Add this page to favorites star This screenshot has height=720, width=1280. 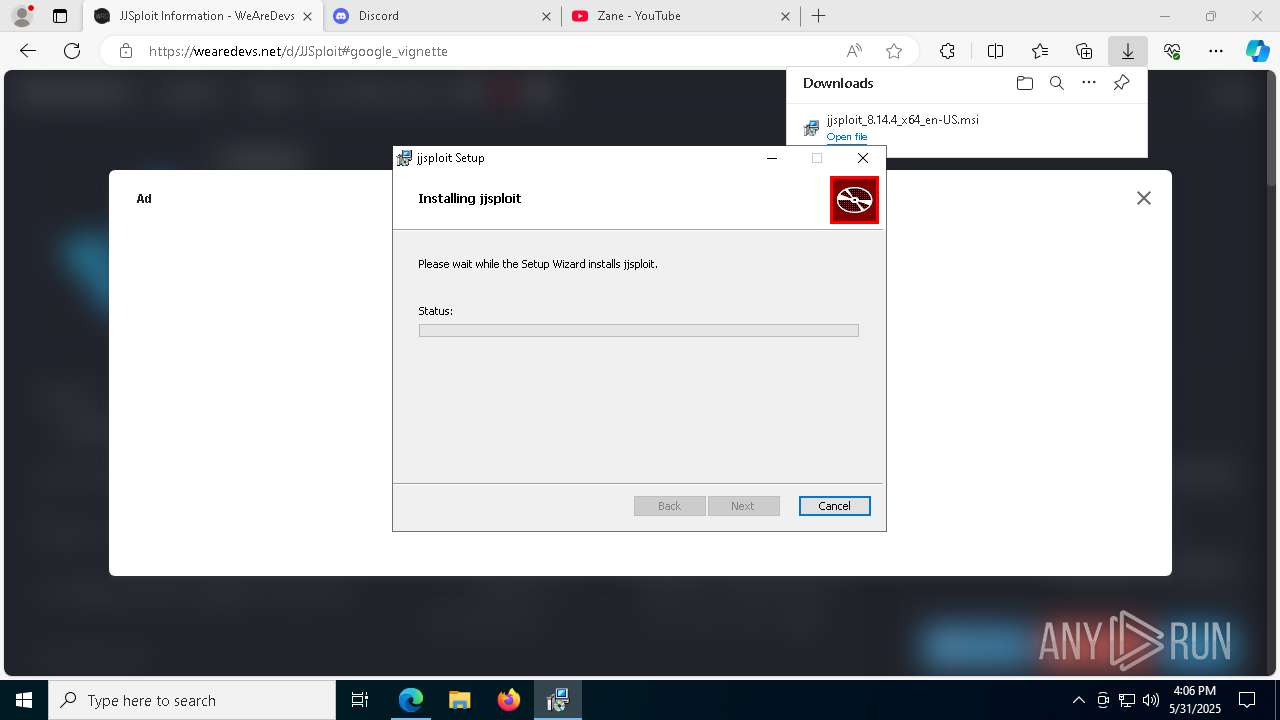click(x=894, y=51)
